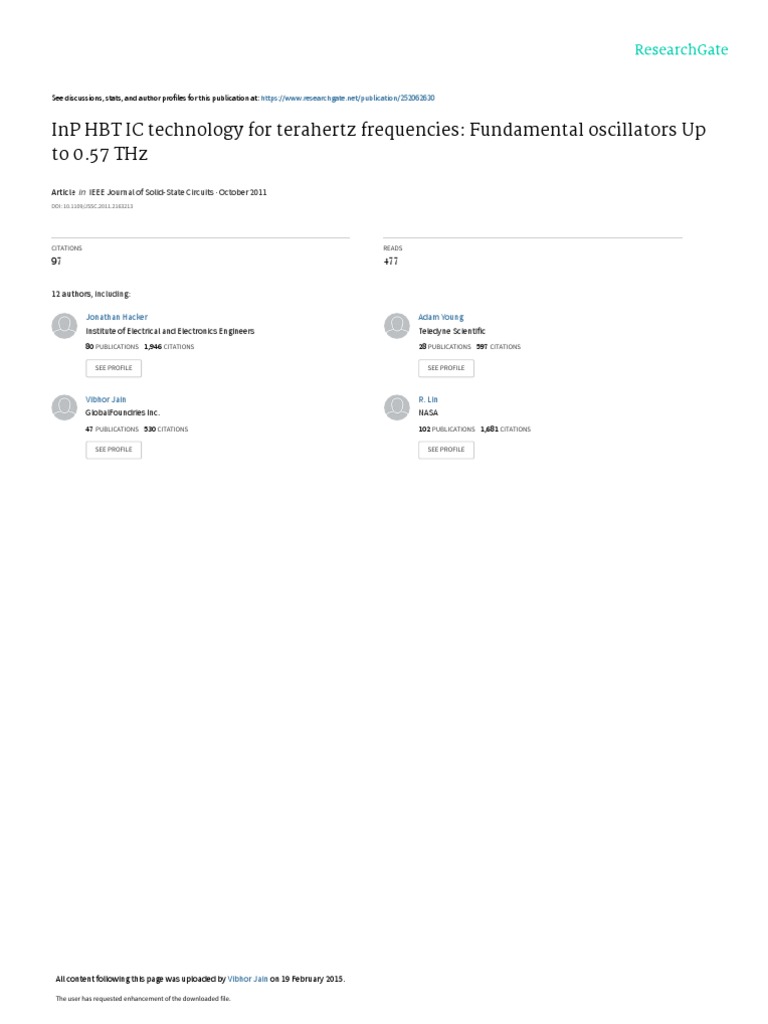Open R. Lin author name link
The width and height of the screenshot is (768, 1024).
click(428, 399)
